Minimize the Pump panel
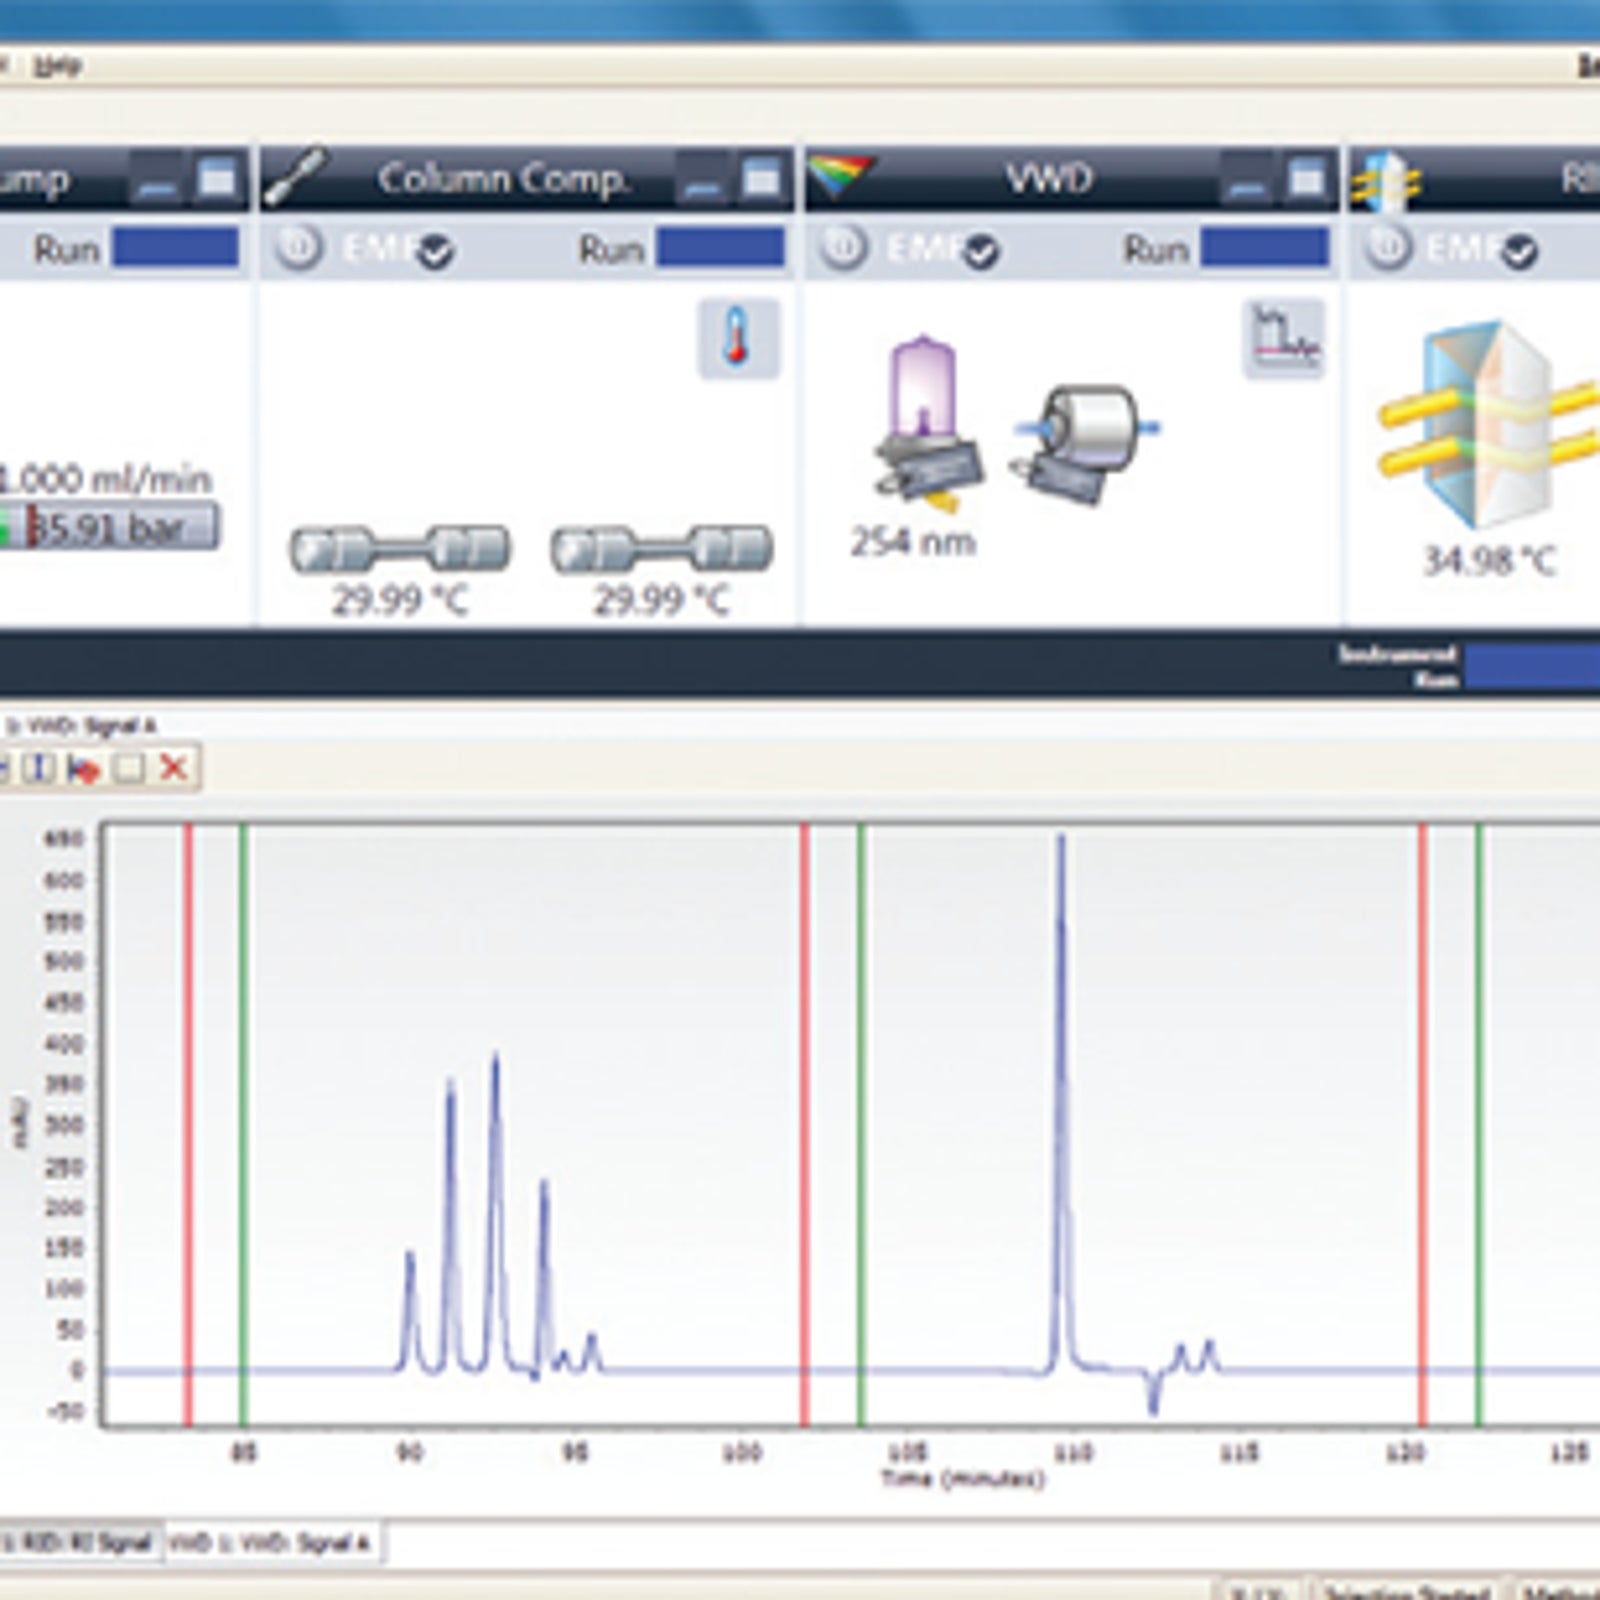Screen dimensions: 1600x1600 (157, 180)
